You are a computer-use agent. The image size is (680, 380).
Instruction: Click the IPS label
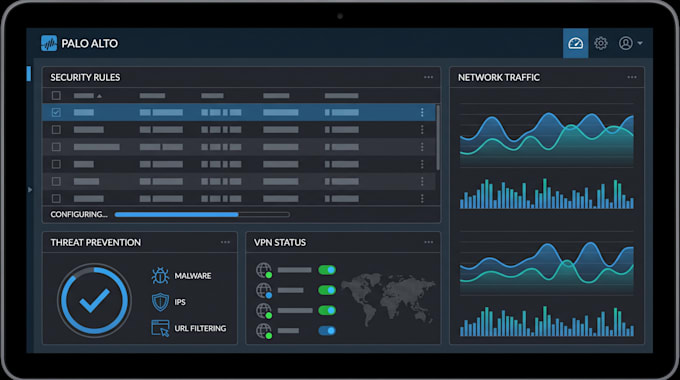click(180, 302)
